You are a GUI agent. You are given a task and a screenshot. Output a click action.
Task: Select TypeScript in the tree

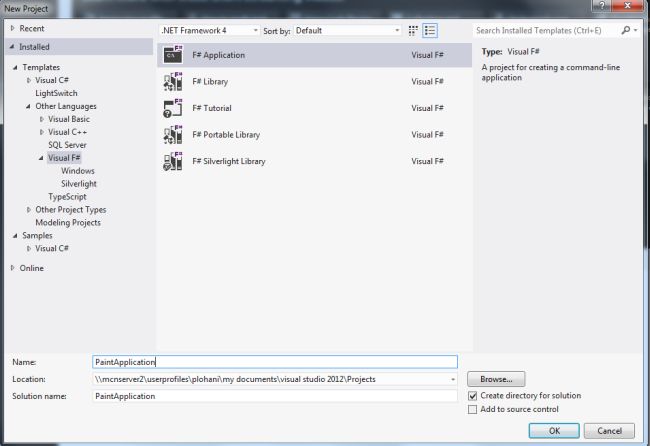[x=67, y=197]
